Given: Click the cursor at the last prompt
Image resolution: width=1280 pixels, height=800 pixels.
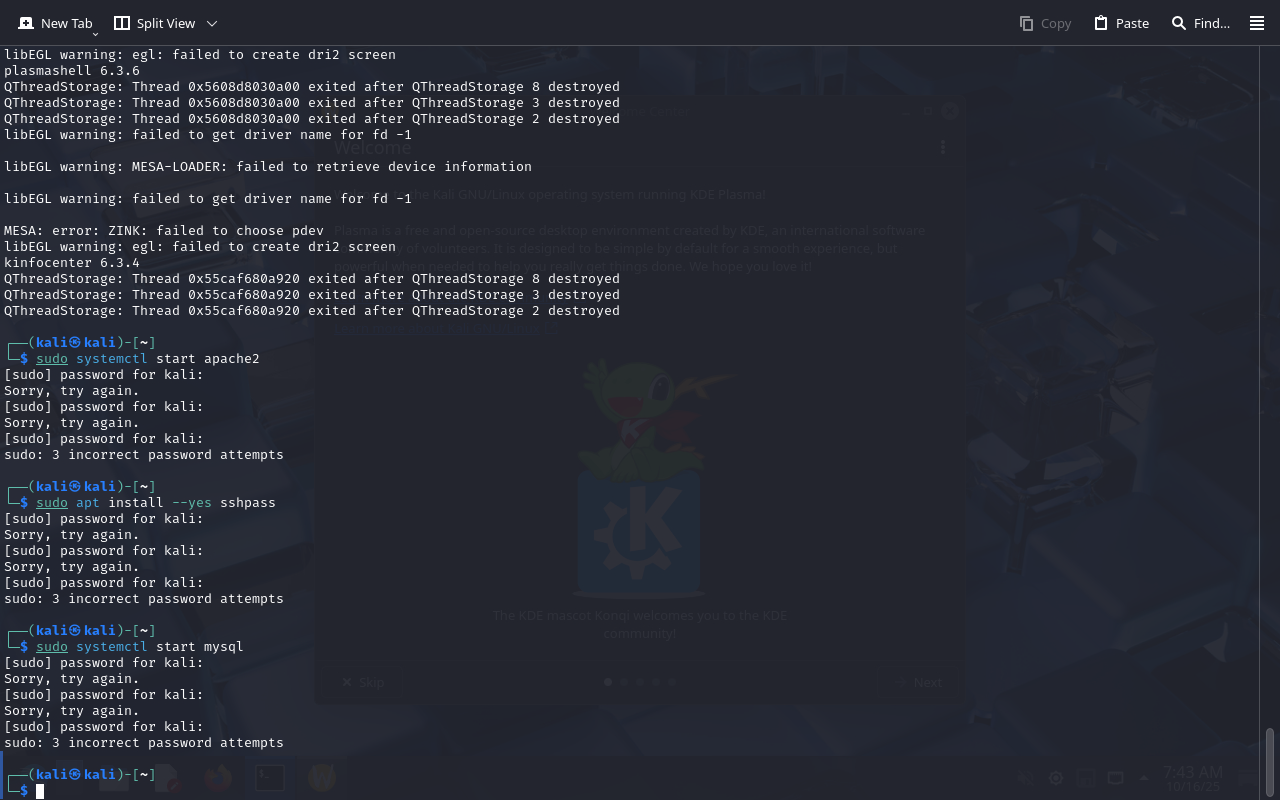Looking at the screenshot, I should coord(40,791).
